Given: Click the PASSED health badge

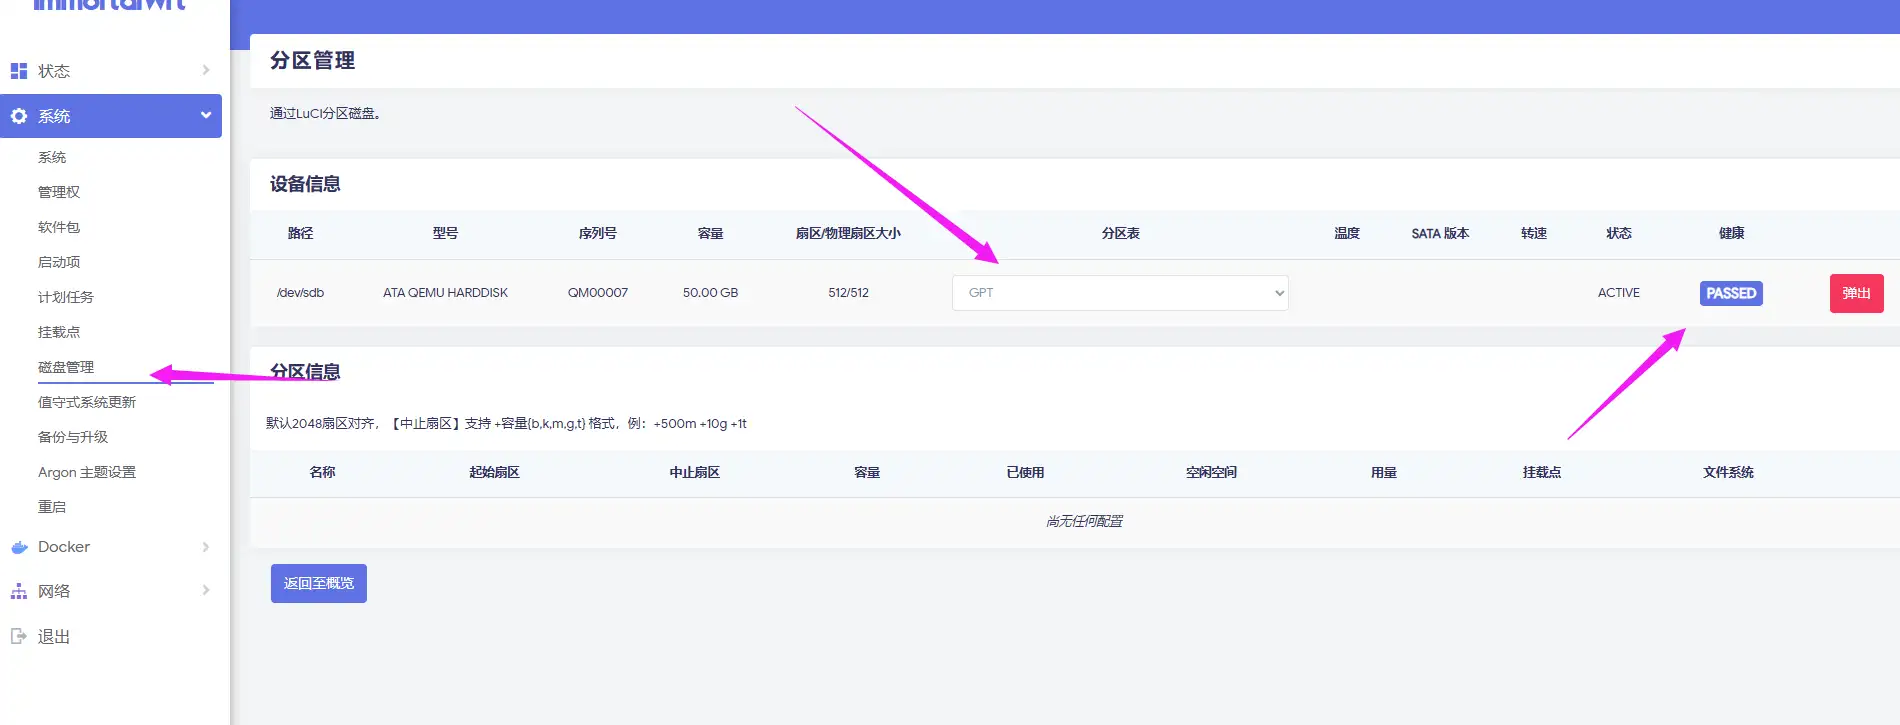Looking at the screenshot, I should pos(1731,293).
